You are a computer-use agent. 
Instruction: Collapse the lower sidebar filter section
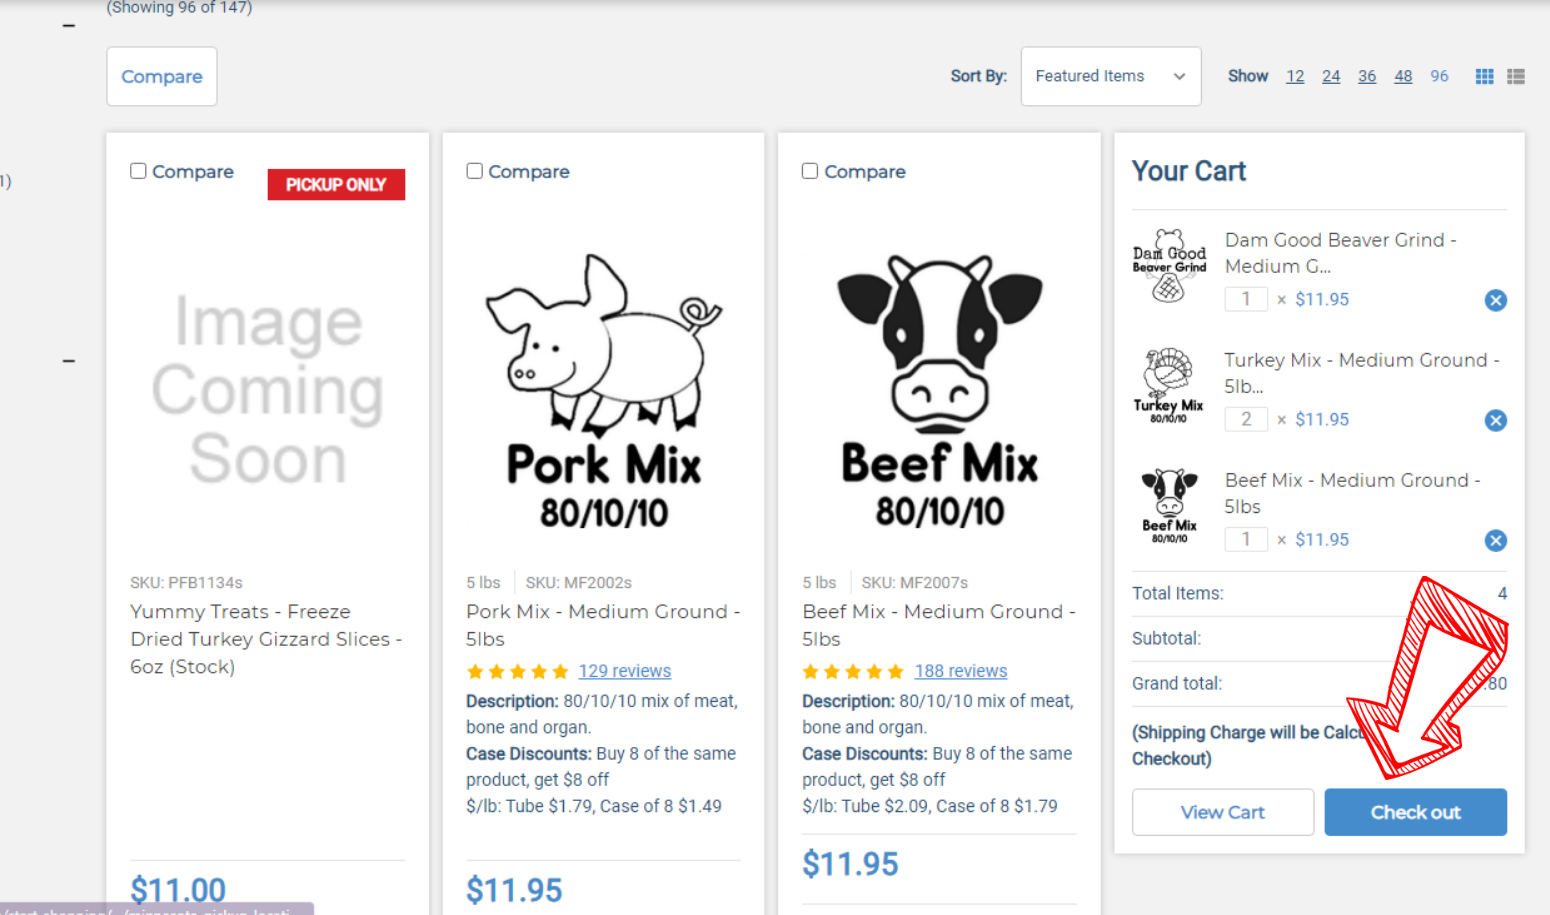click(69, 361)
